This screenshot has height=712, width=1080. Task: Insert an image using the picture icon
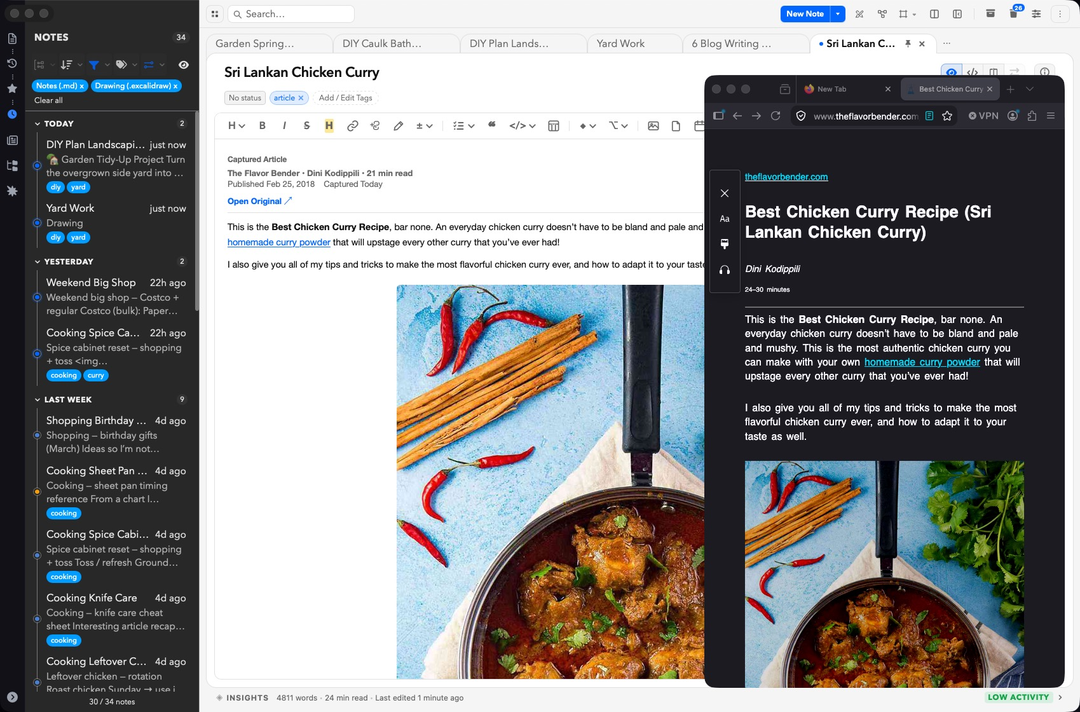coord(653,126)
